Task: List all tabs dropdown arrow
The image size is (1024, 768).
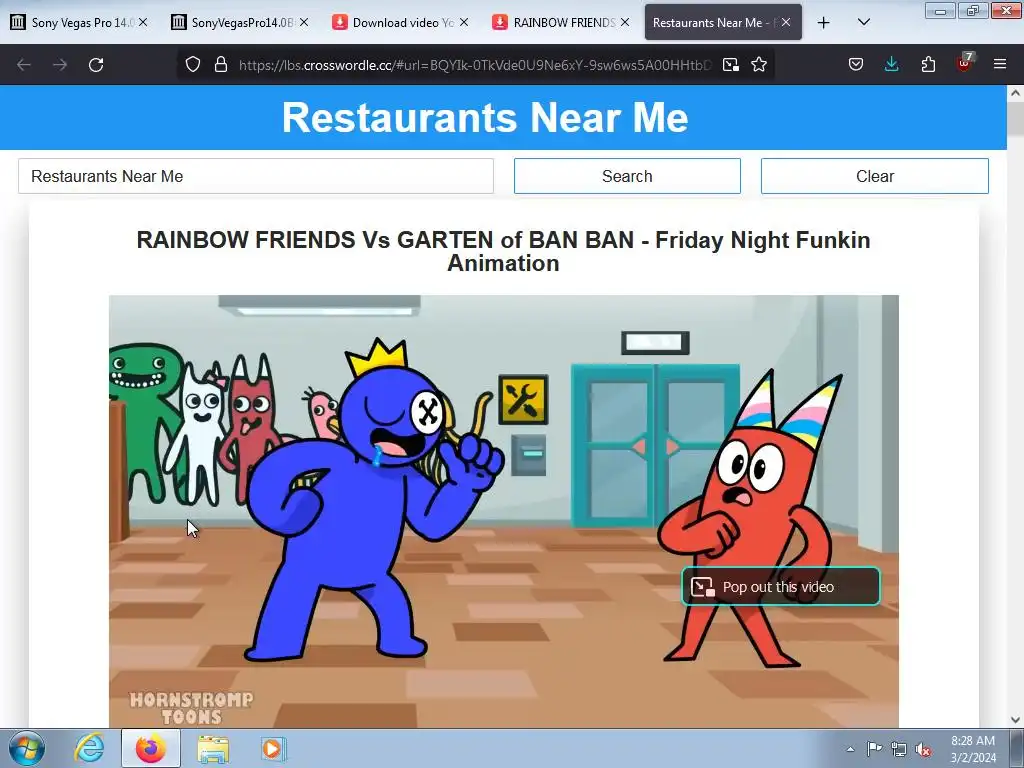Action: pyautogui.click(x=863, y=23)
